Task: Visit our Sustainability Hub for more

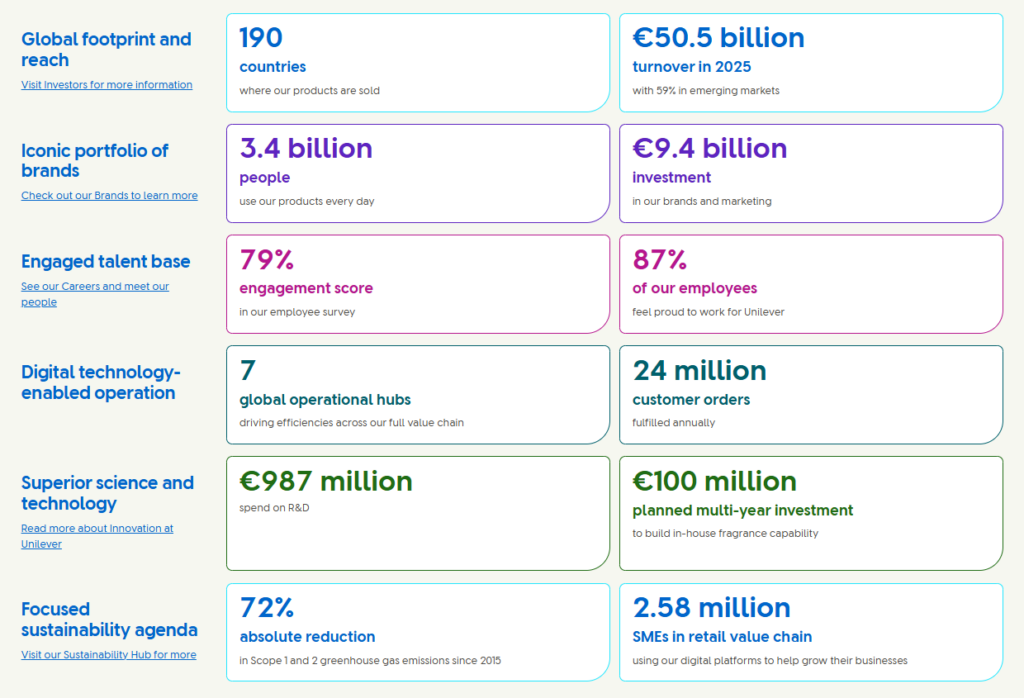Action: point(107,655)
